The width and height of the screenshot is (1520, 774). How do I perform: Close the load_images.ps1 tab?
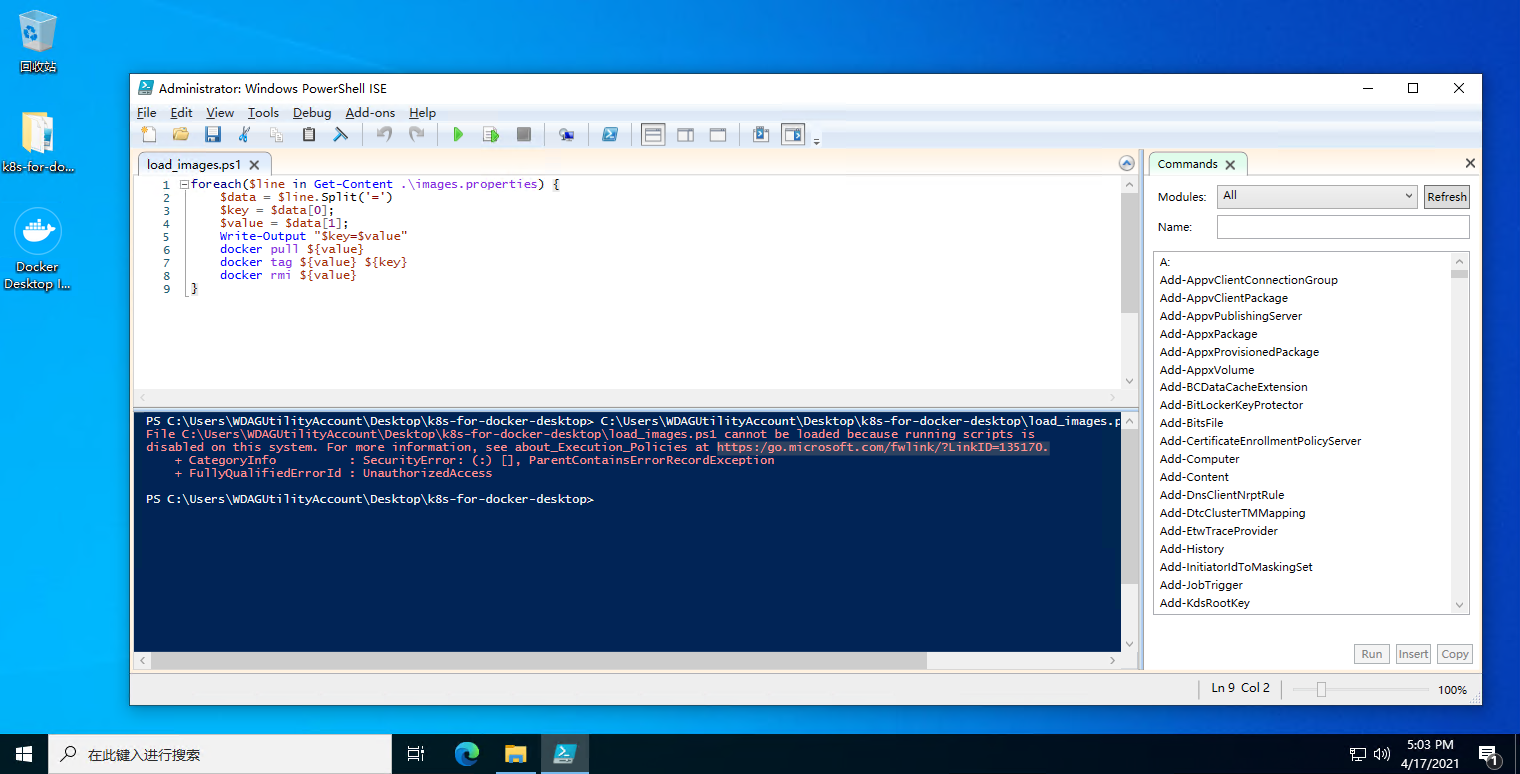click(x=254, y=165)
